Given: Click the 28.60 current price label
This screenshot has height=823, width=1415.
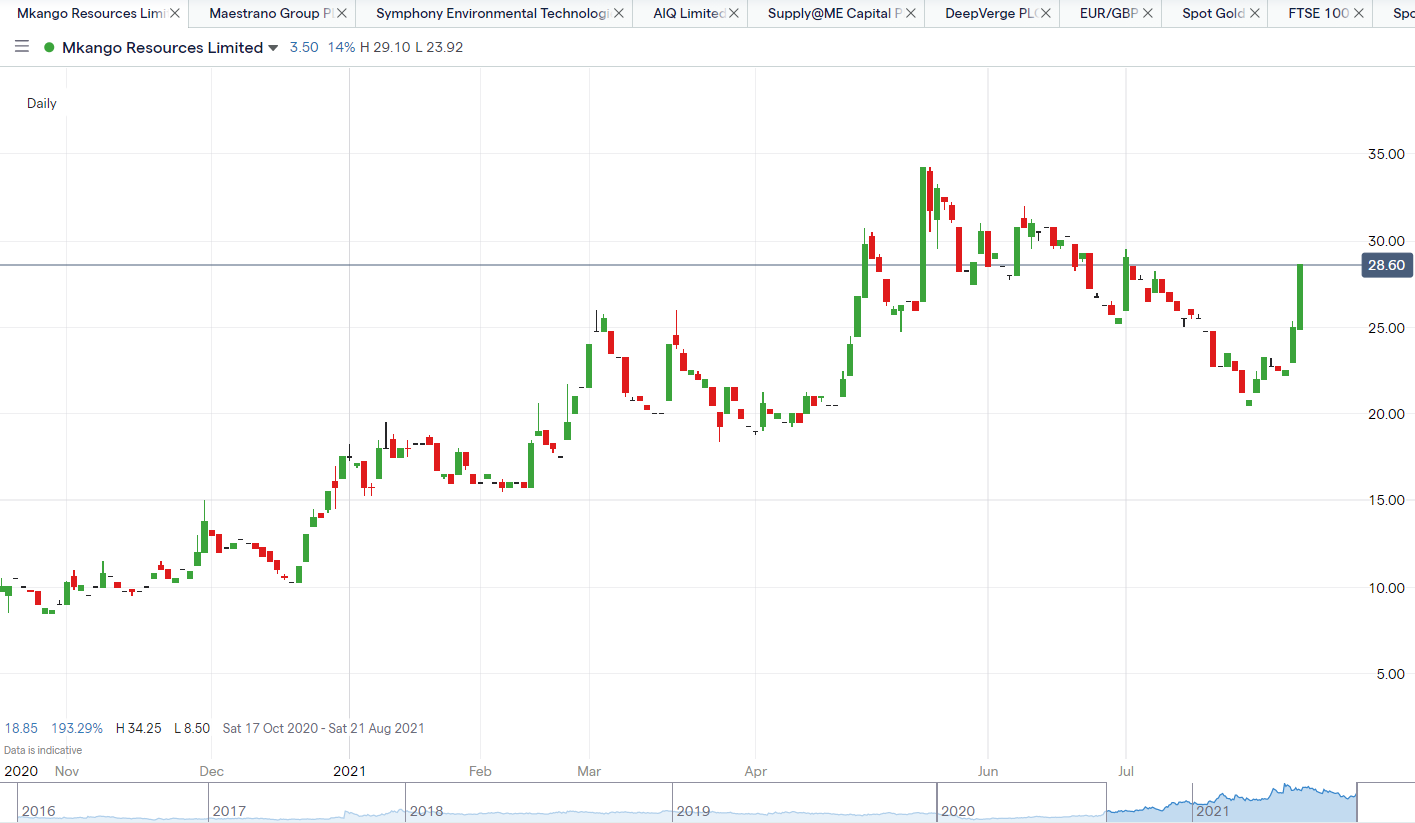Looking at the screenshot, I should [1385, 265].
